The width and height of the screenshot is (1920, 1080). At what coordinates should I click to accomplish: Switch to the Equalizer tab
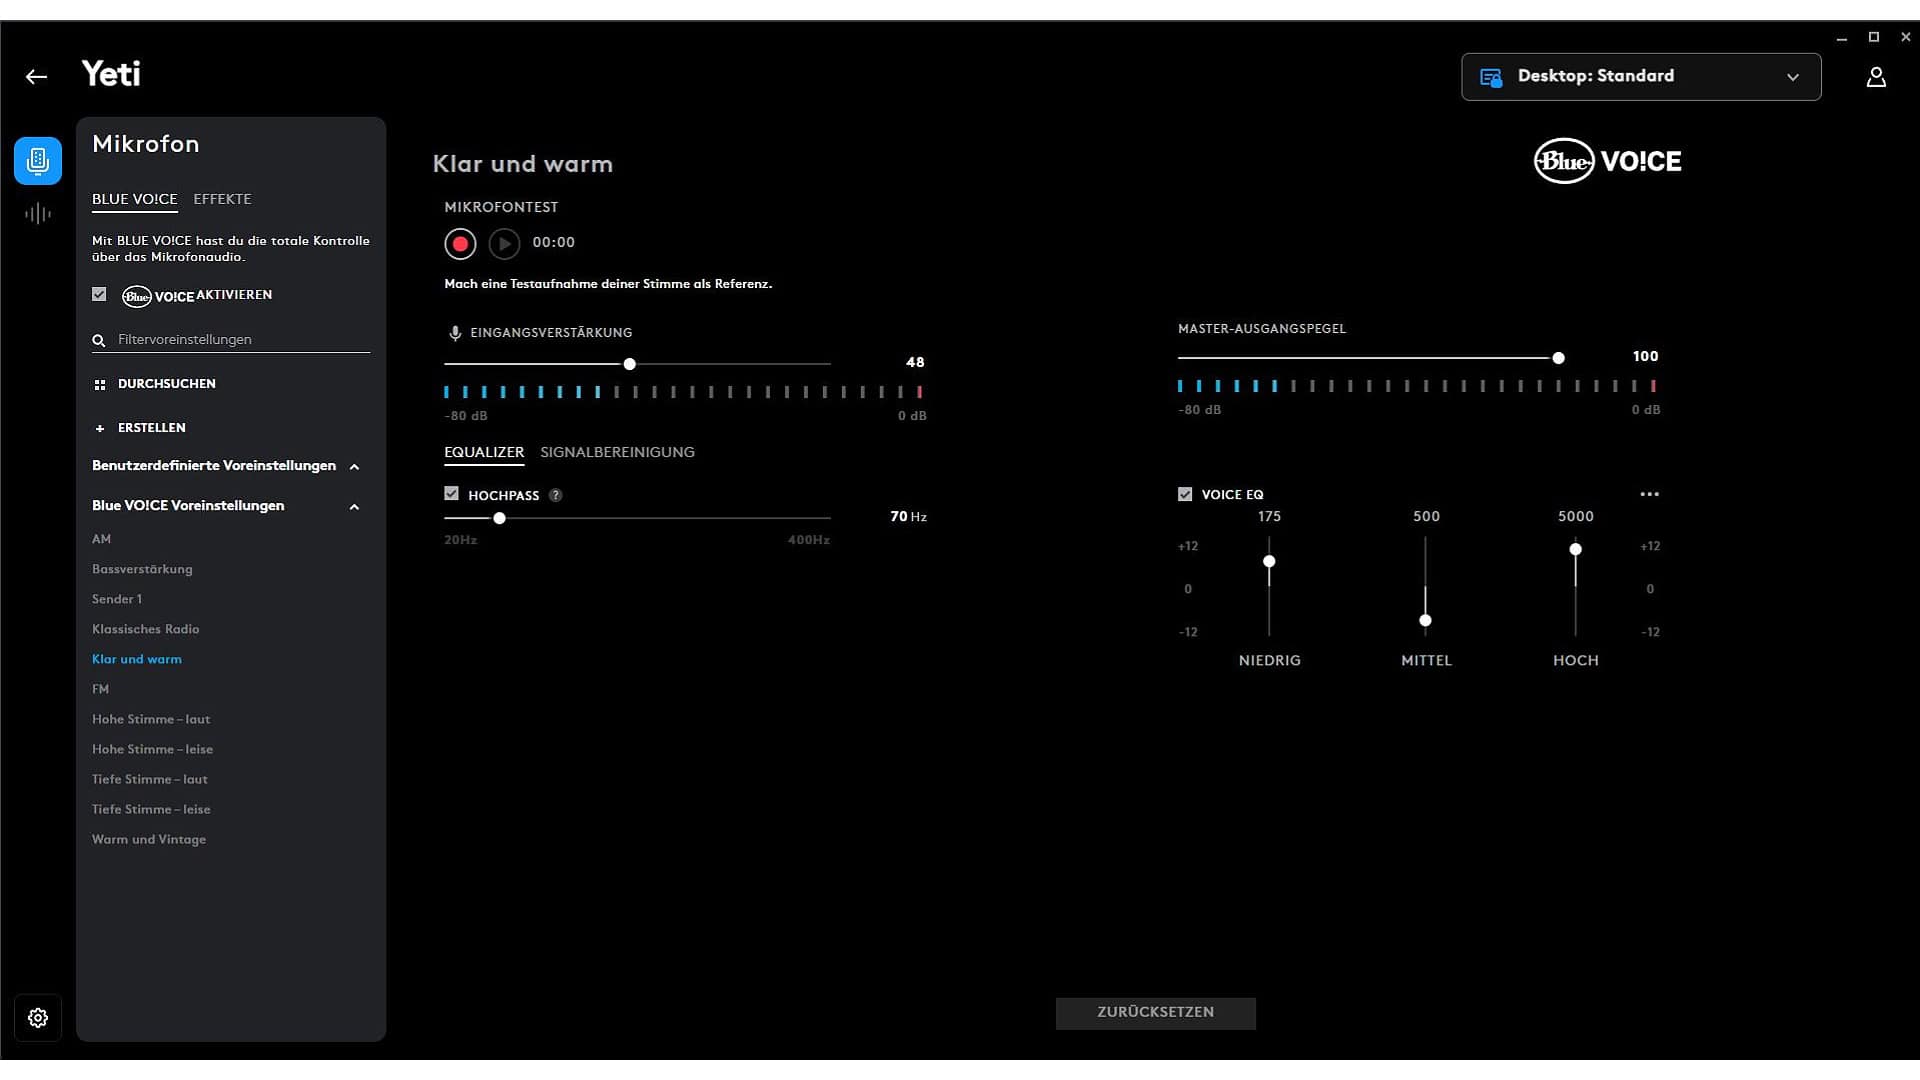484,452
